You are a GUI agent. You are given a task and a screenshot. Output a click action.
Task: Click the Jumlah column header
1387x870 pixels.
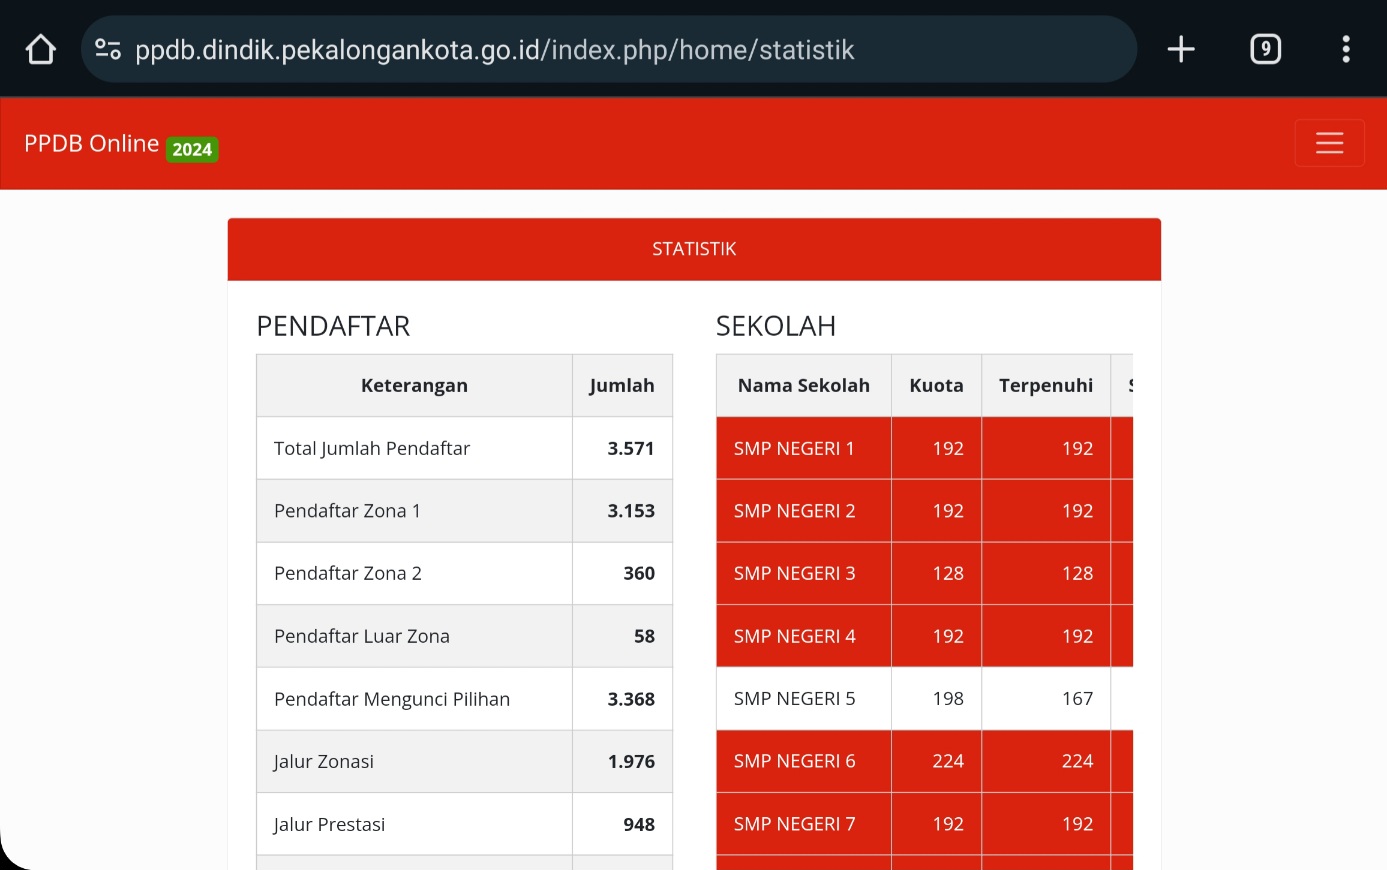(622, 386)
